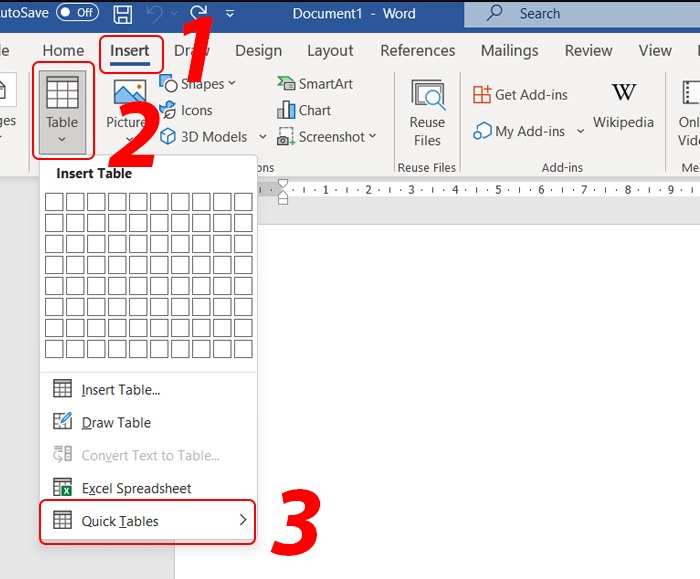Click the Search box in title bar
The height and width of the screenshot is (579, 700).
(x=582, y=14)
